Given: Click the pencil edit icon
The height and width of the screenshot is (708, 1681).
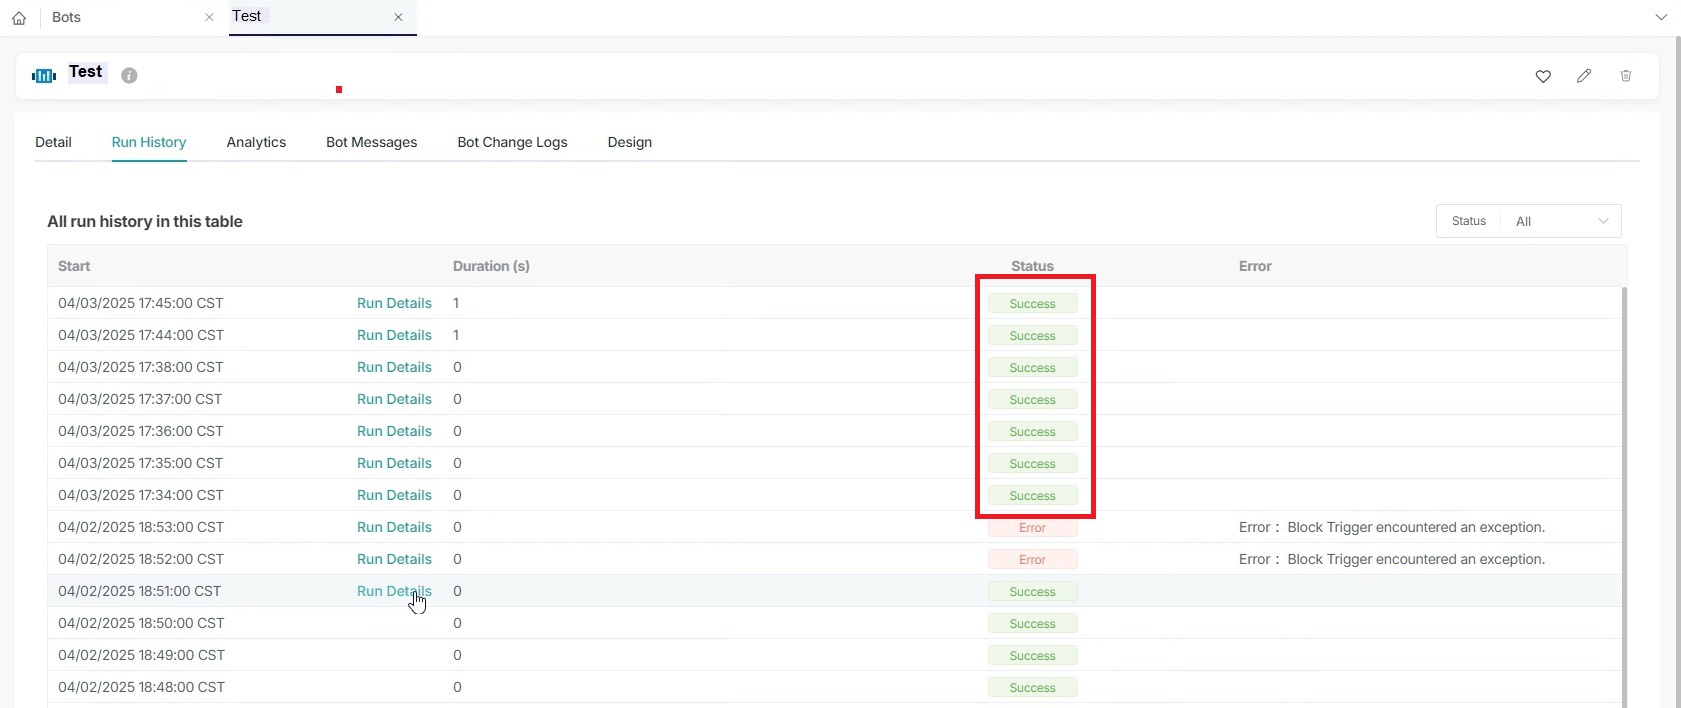Looking at the screenshot, I should 1584,76.
